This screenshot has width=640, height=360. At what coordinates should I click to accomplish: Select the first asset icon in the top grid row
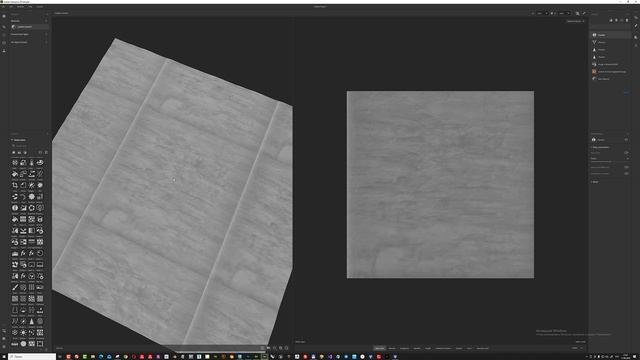pyautogui.click(x=15, y=162)
